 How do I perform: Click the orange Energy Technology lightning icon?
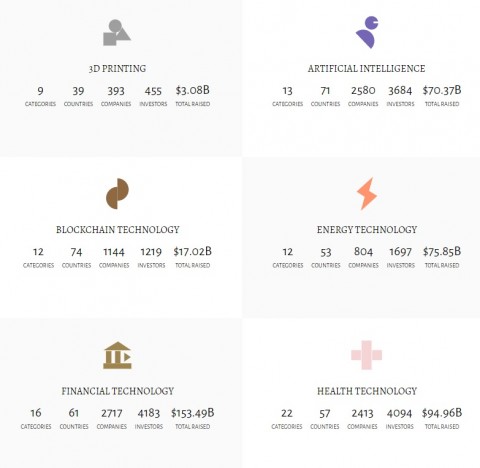pos(367,194)
